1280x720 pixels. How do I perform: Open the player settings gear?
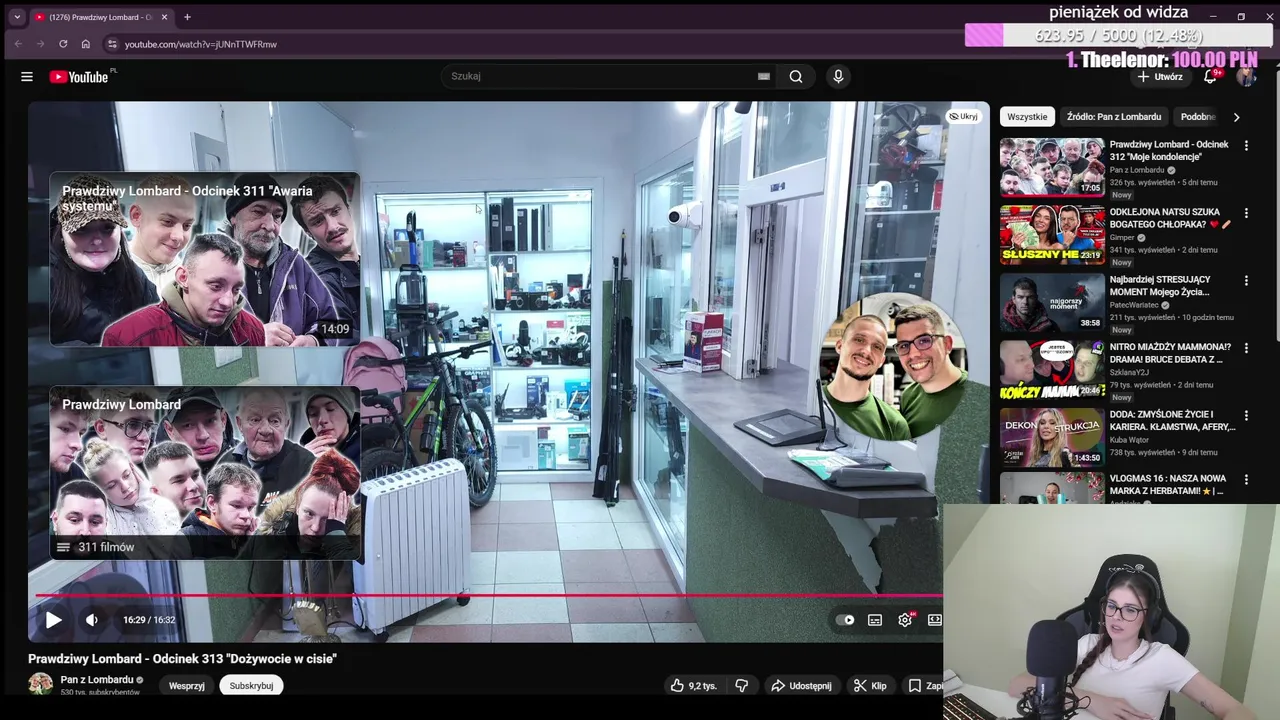pyautogui.click(x=905, y=620)
